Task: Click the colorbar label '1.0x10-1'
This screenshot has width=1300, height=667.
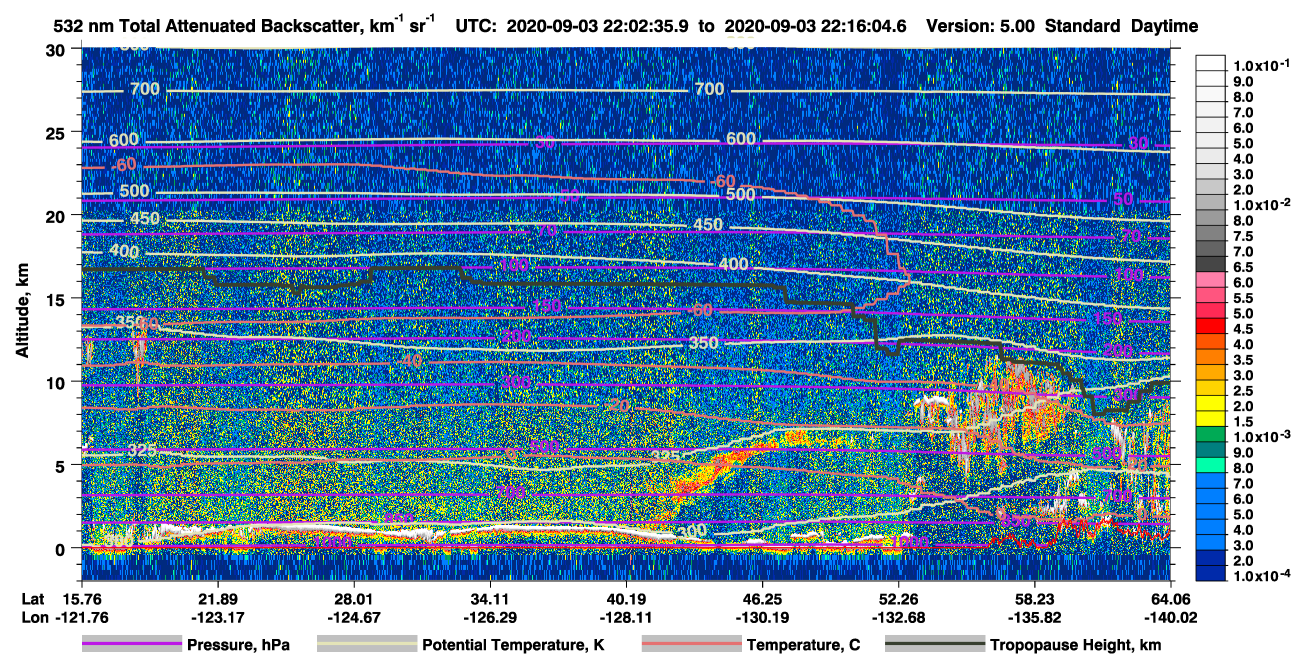Action: pyautogui.click(x=1261, y=64)
